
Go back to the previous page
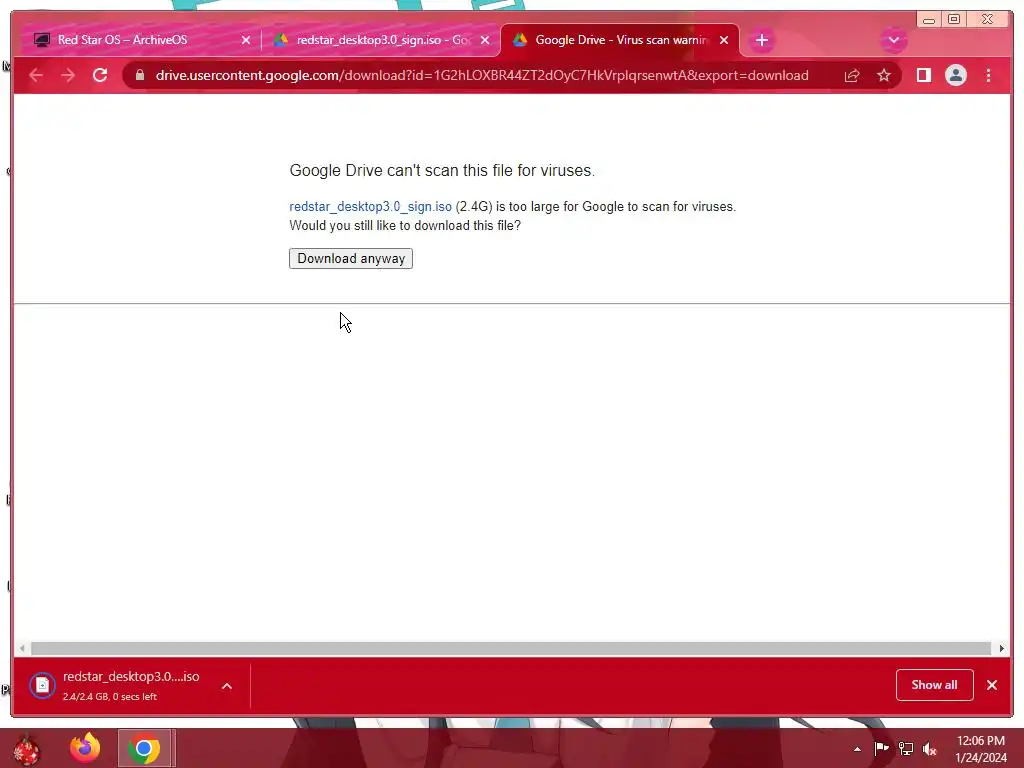coord(36,75)
